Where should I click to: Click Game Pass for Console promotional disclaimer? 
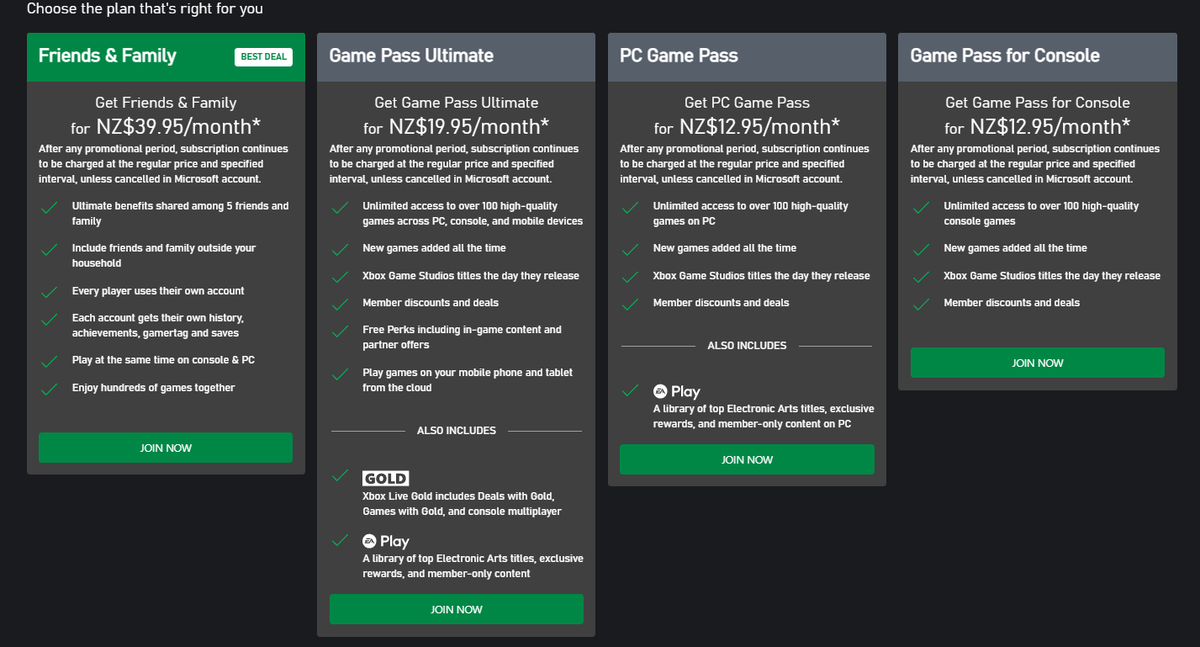(1035, 164)
